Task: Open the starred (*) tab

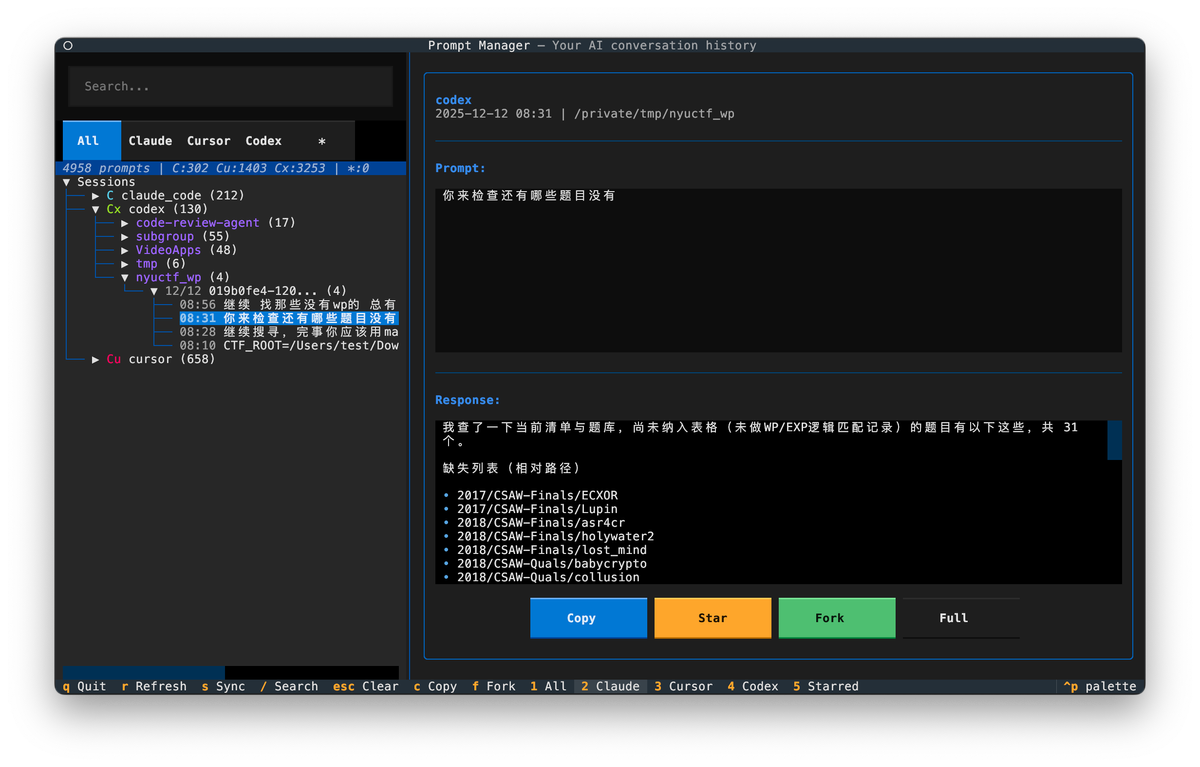Action: pos(322,141)
